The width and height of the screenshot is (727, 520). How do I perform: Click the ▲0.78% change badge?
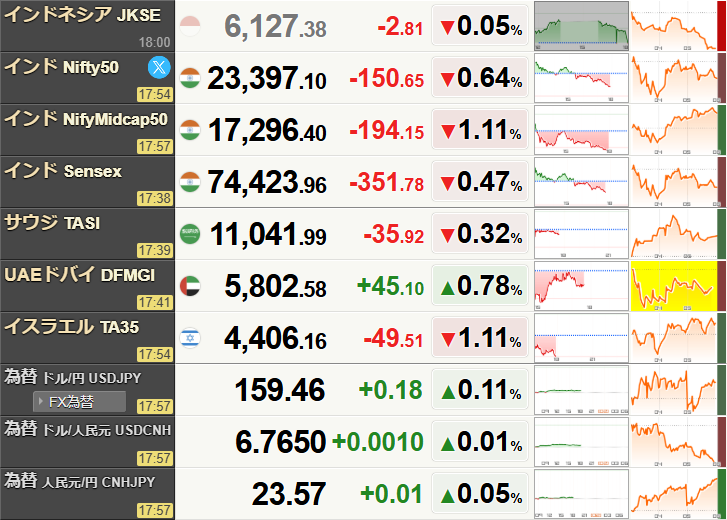point(480,285)
